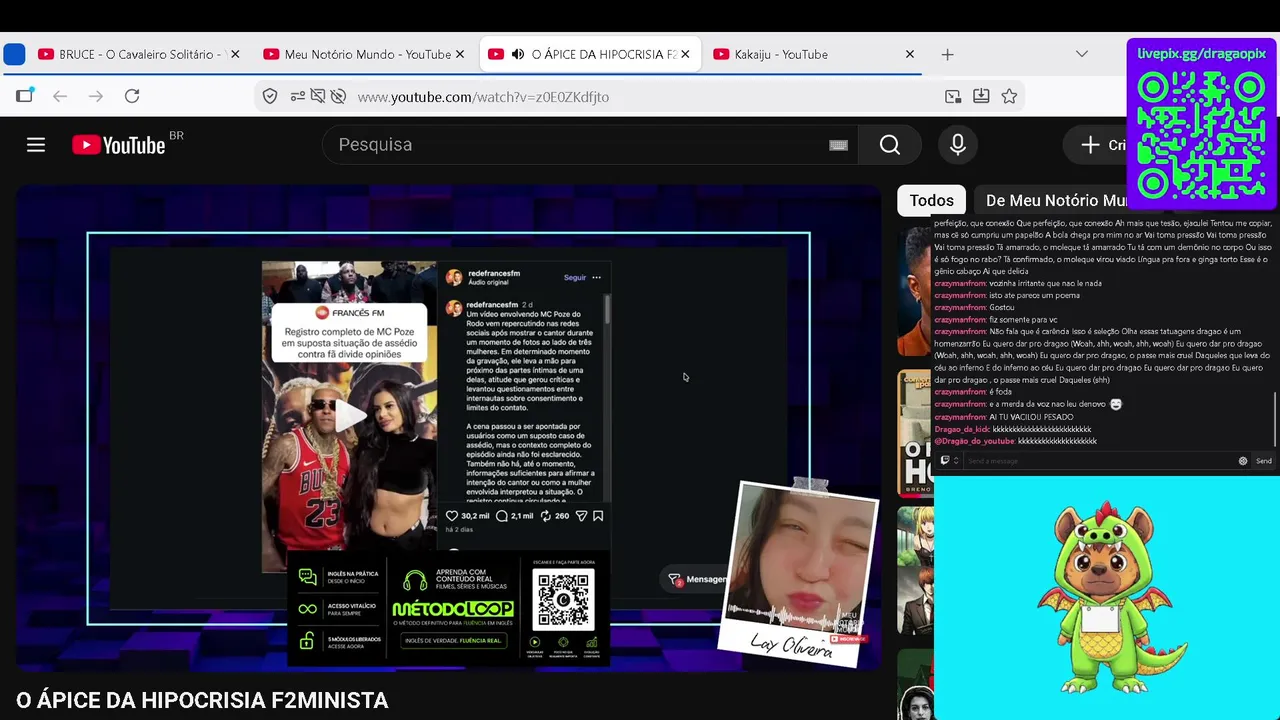
Task: Close the BRUCE - O Cavaleiro Solitário tab
Action: tap(235, 54)
